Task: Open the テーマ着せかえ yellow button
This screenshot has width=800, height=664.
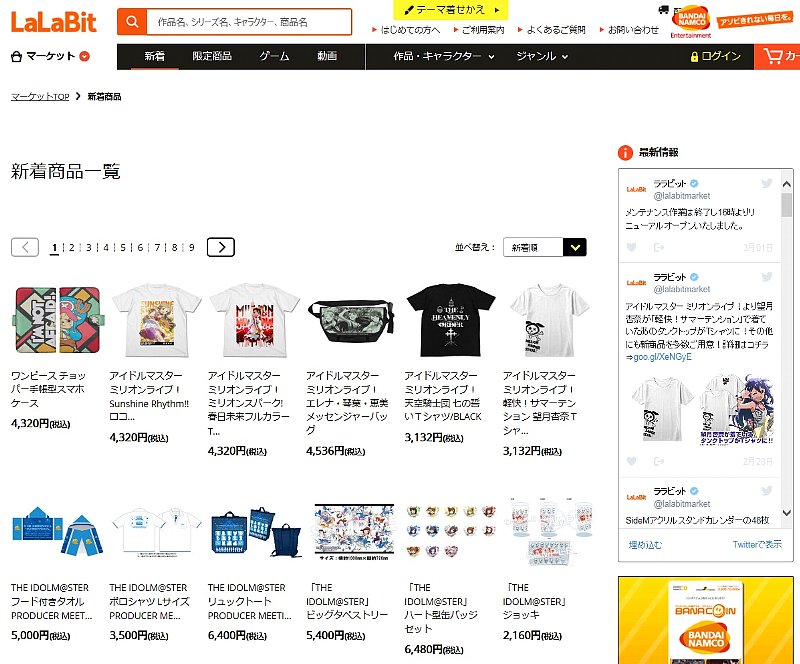Action: [x=451, y=10]
